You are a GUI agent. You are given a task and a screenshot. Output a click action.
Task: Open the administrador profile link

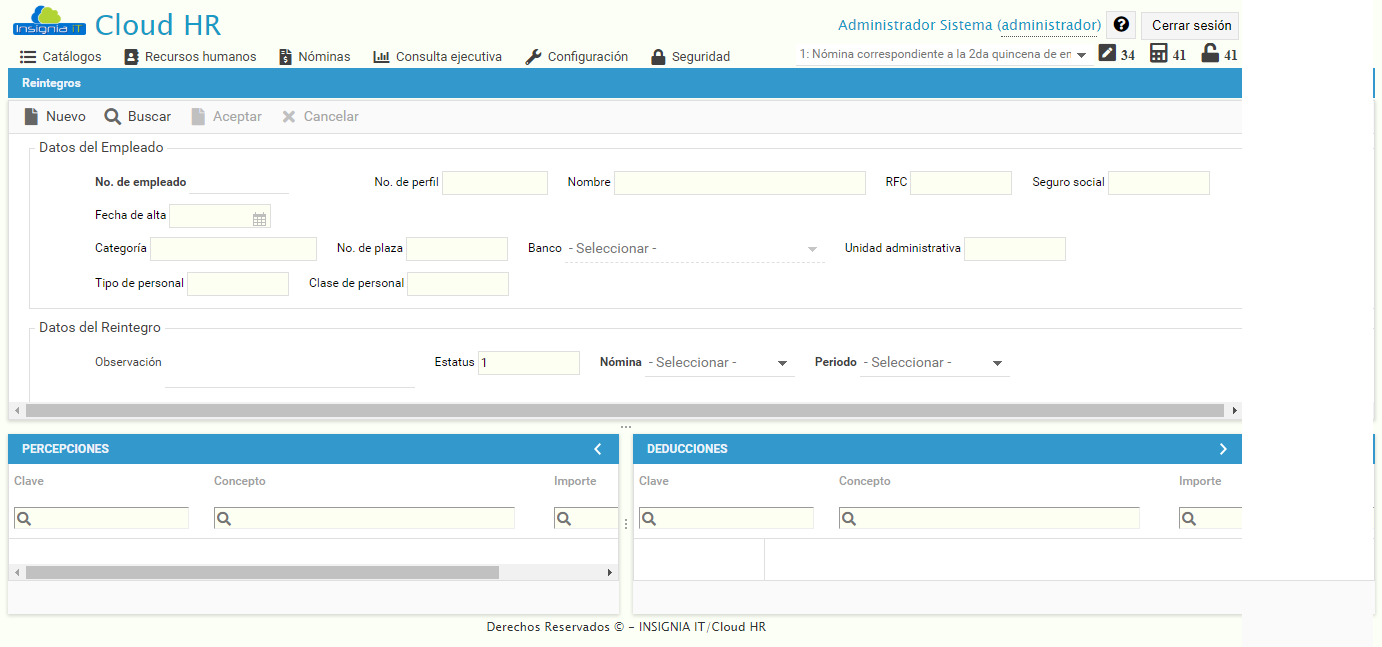point(1049,23)
